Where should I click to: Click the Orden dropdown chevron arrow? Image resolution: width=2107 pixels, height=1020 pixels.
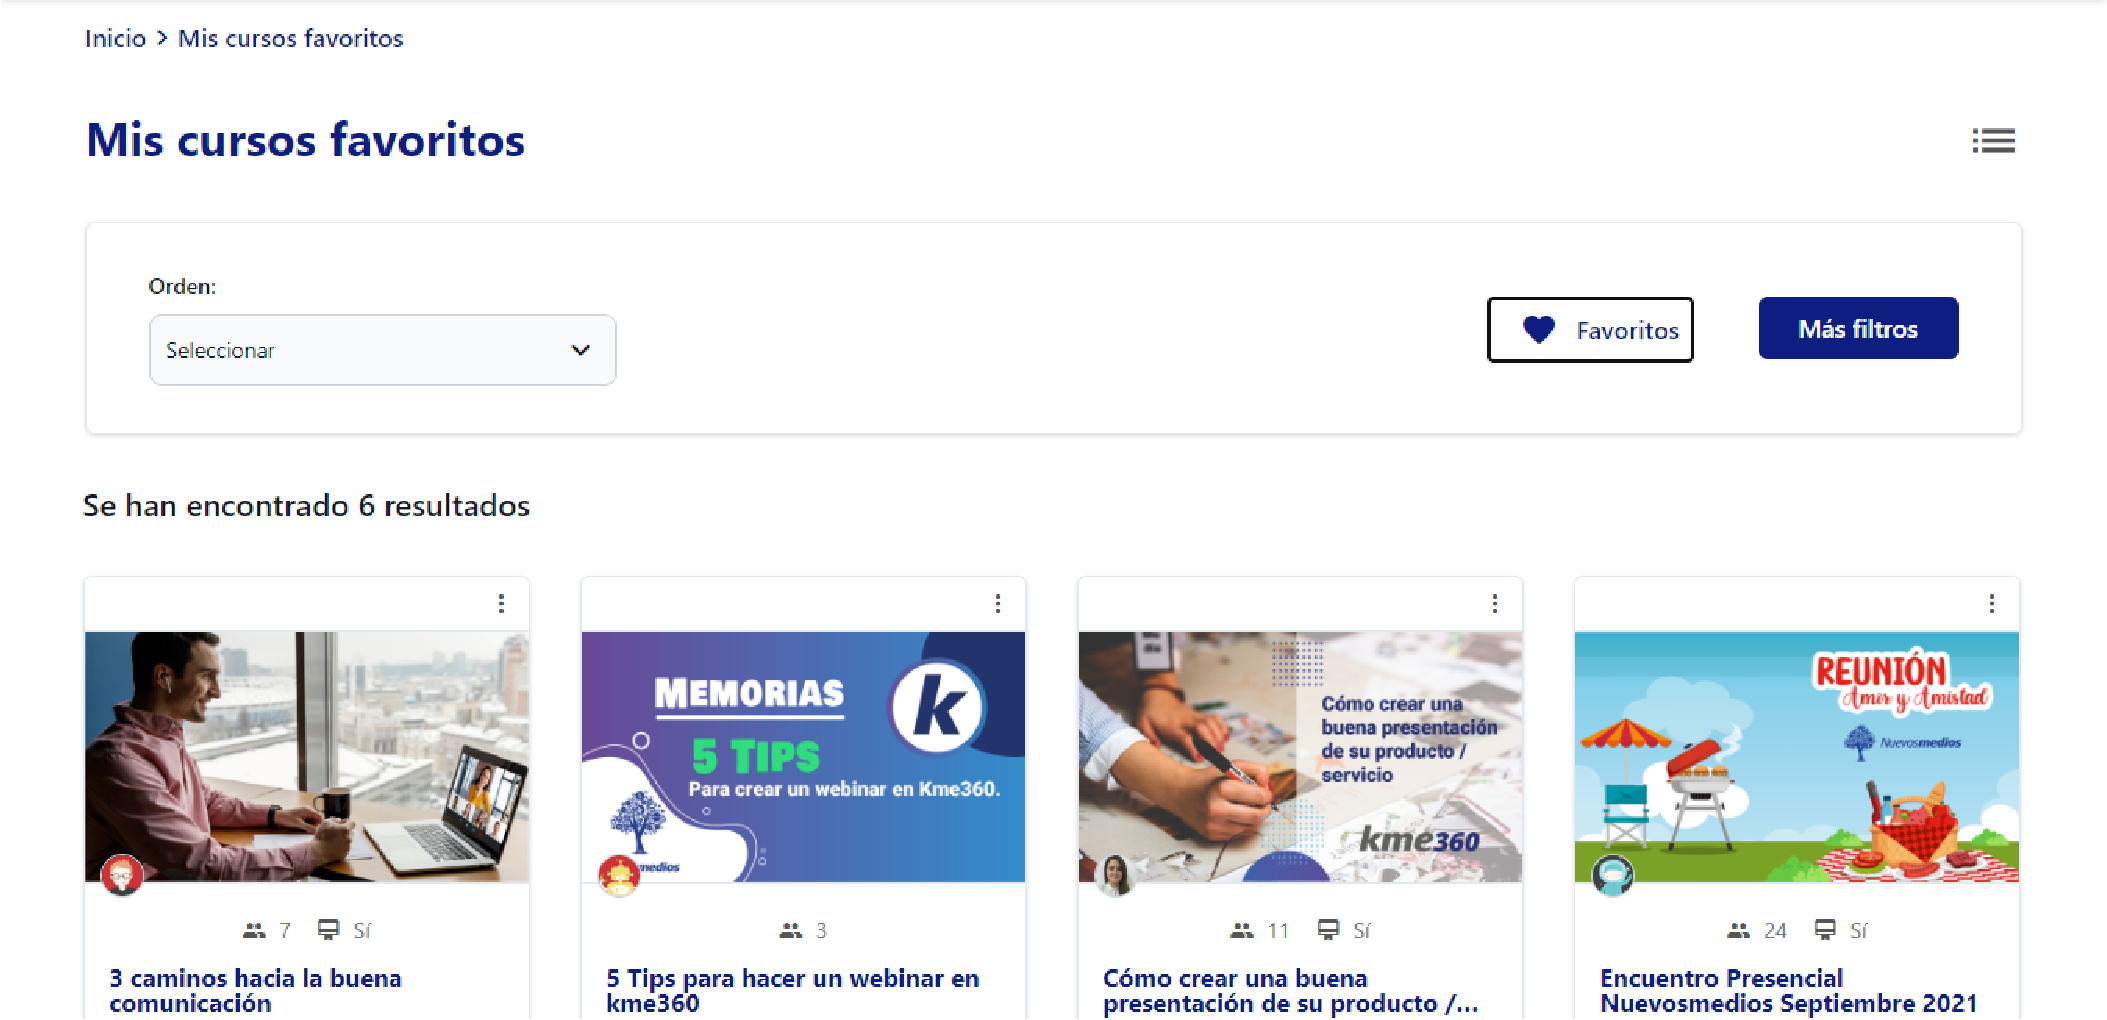580,350
